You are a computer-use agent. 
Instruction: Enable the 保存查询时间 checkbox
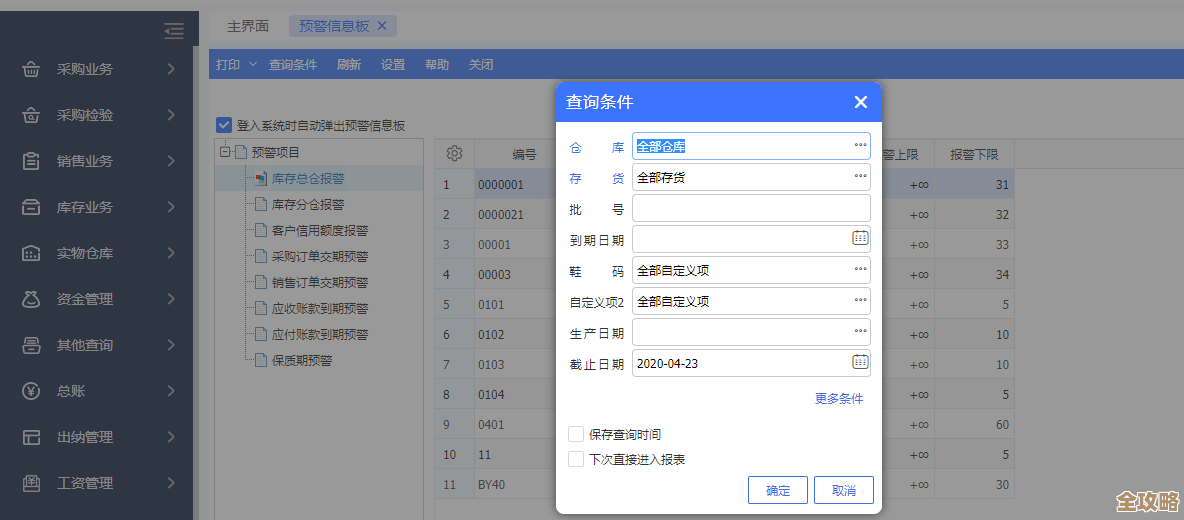coord(576,434)
